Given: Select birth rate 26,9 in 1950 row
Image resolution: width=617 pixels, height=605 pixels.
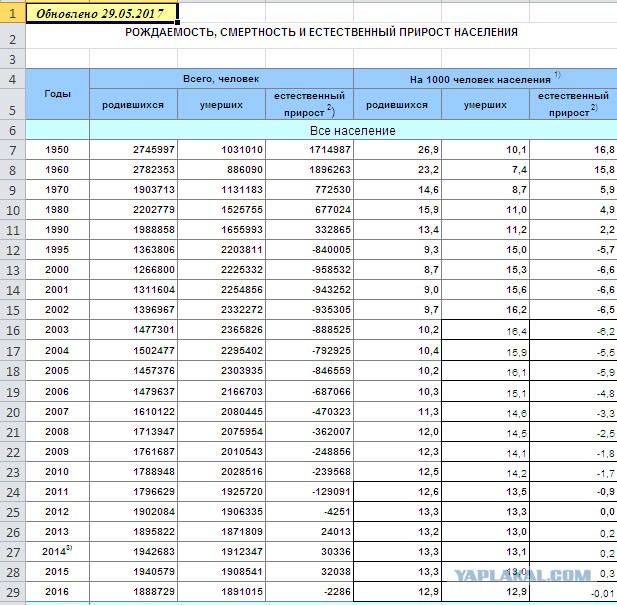Looking at the screenshot, I should coord(397,150).
